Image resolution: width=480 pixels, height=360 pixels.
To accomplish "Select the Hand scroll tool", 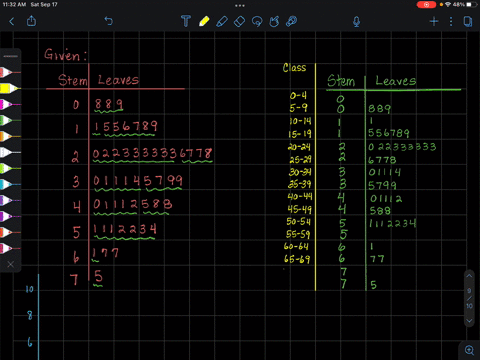I will click(274, 21).
